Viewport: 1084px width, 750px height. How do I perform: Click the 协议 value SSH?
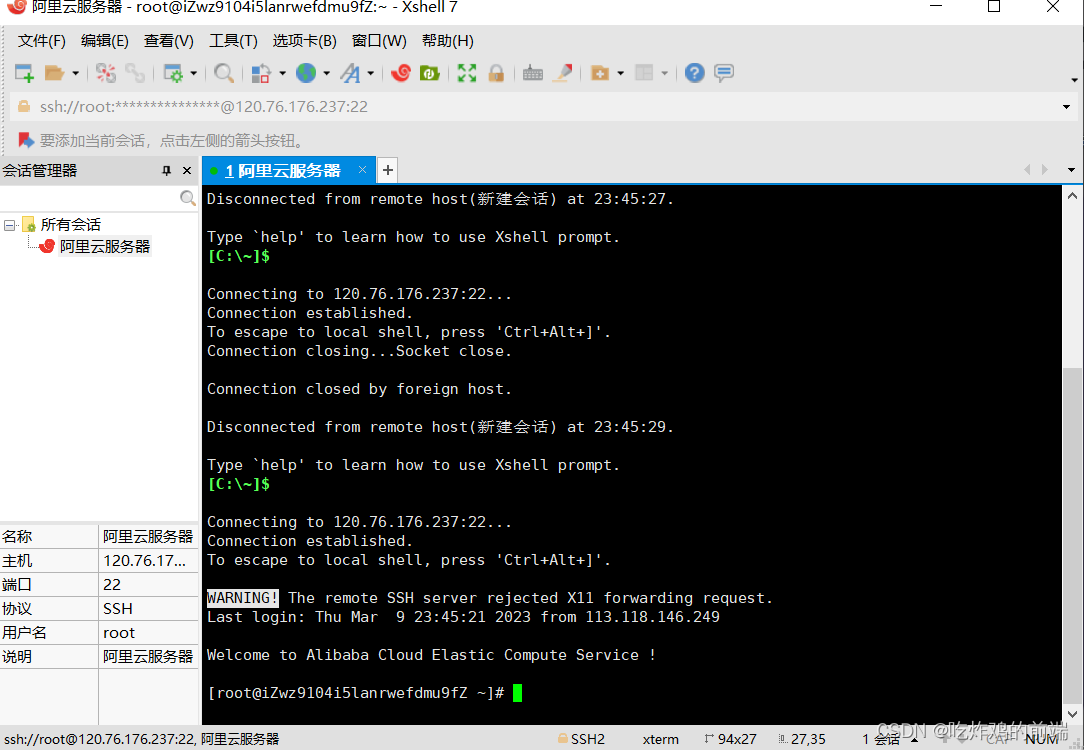(118, 609)
